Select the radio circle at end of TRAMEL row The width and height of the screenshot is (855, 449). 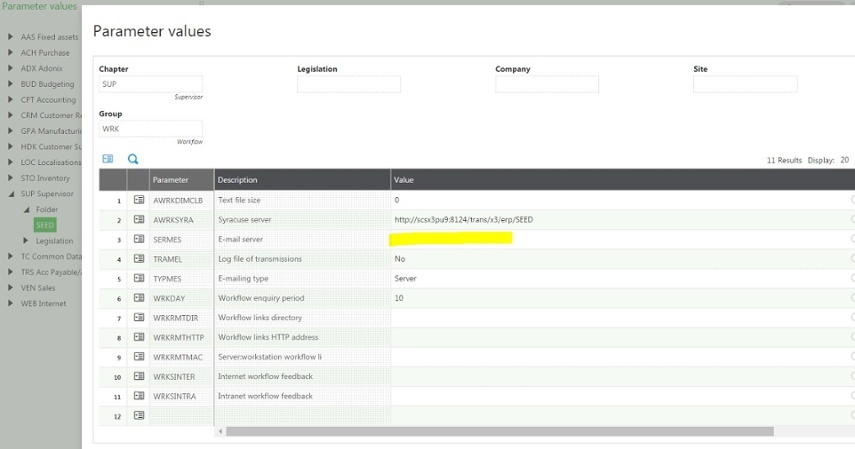pos(852,259)
